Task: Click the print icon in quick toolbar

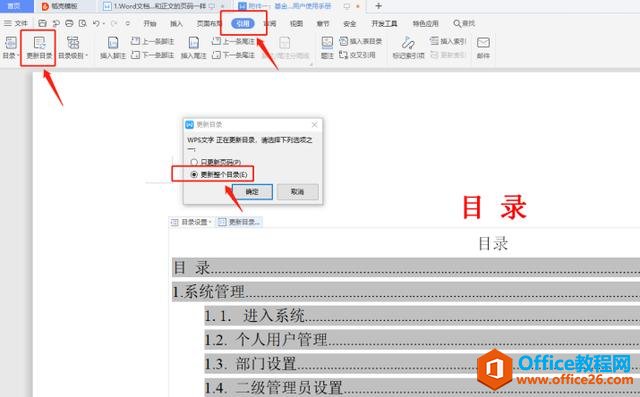Action: pos(69,23)
